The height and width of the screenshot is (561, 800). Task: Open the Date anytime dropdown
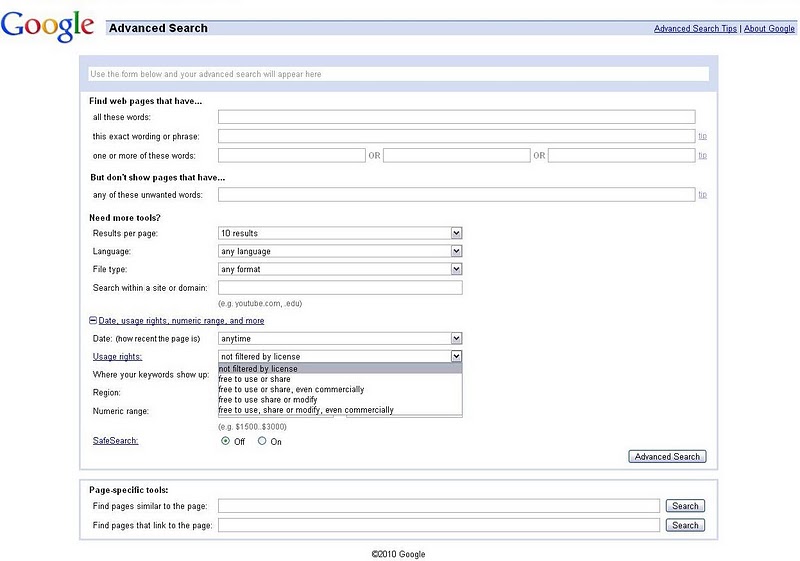(x=340, y=339)
